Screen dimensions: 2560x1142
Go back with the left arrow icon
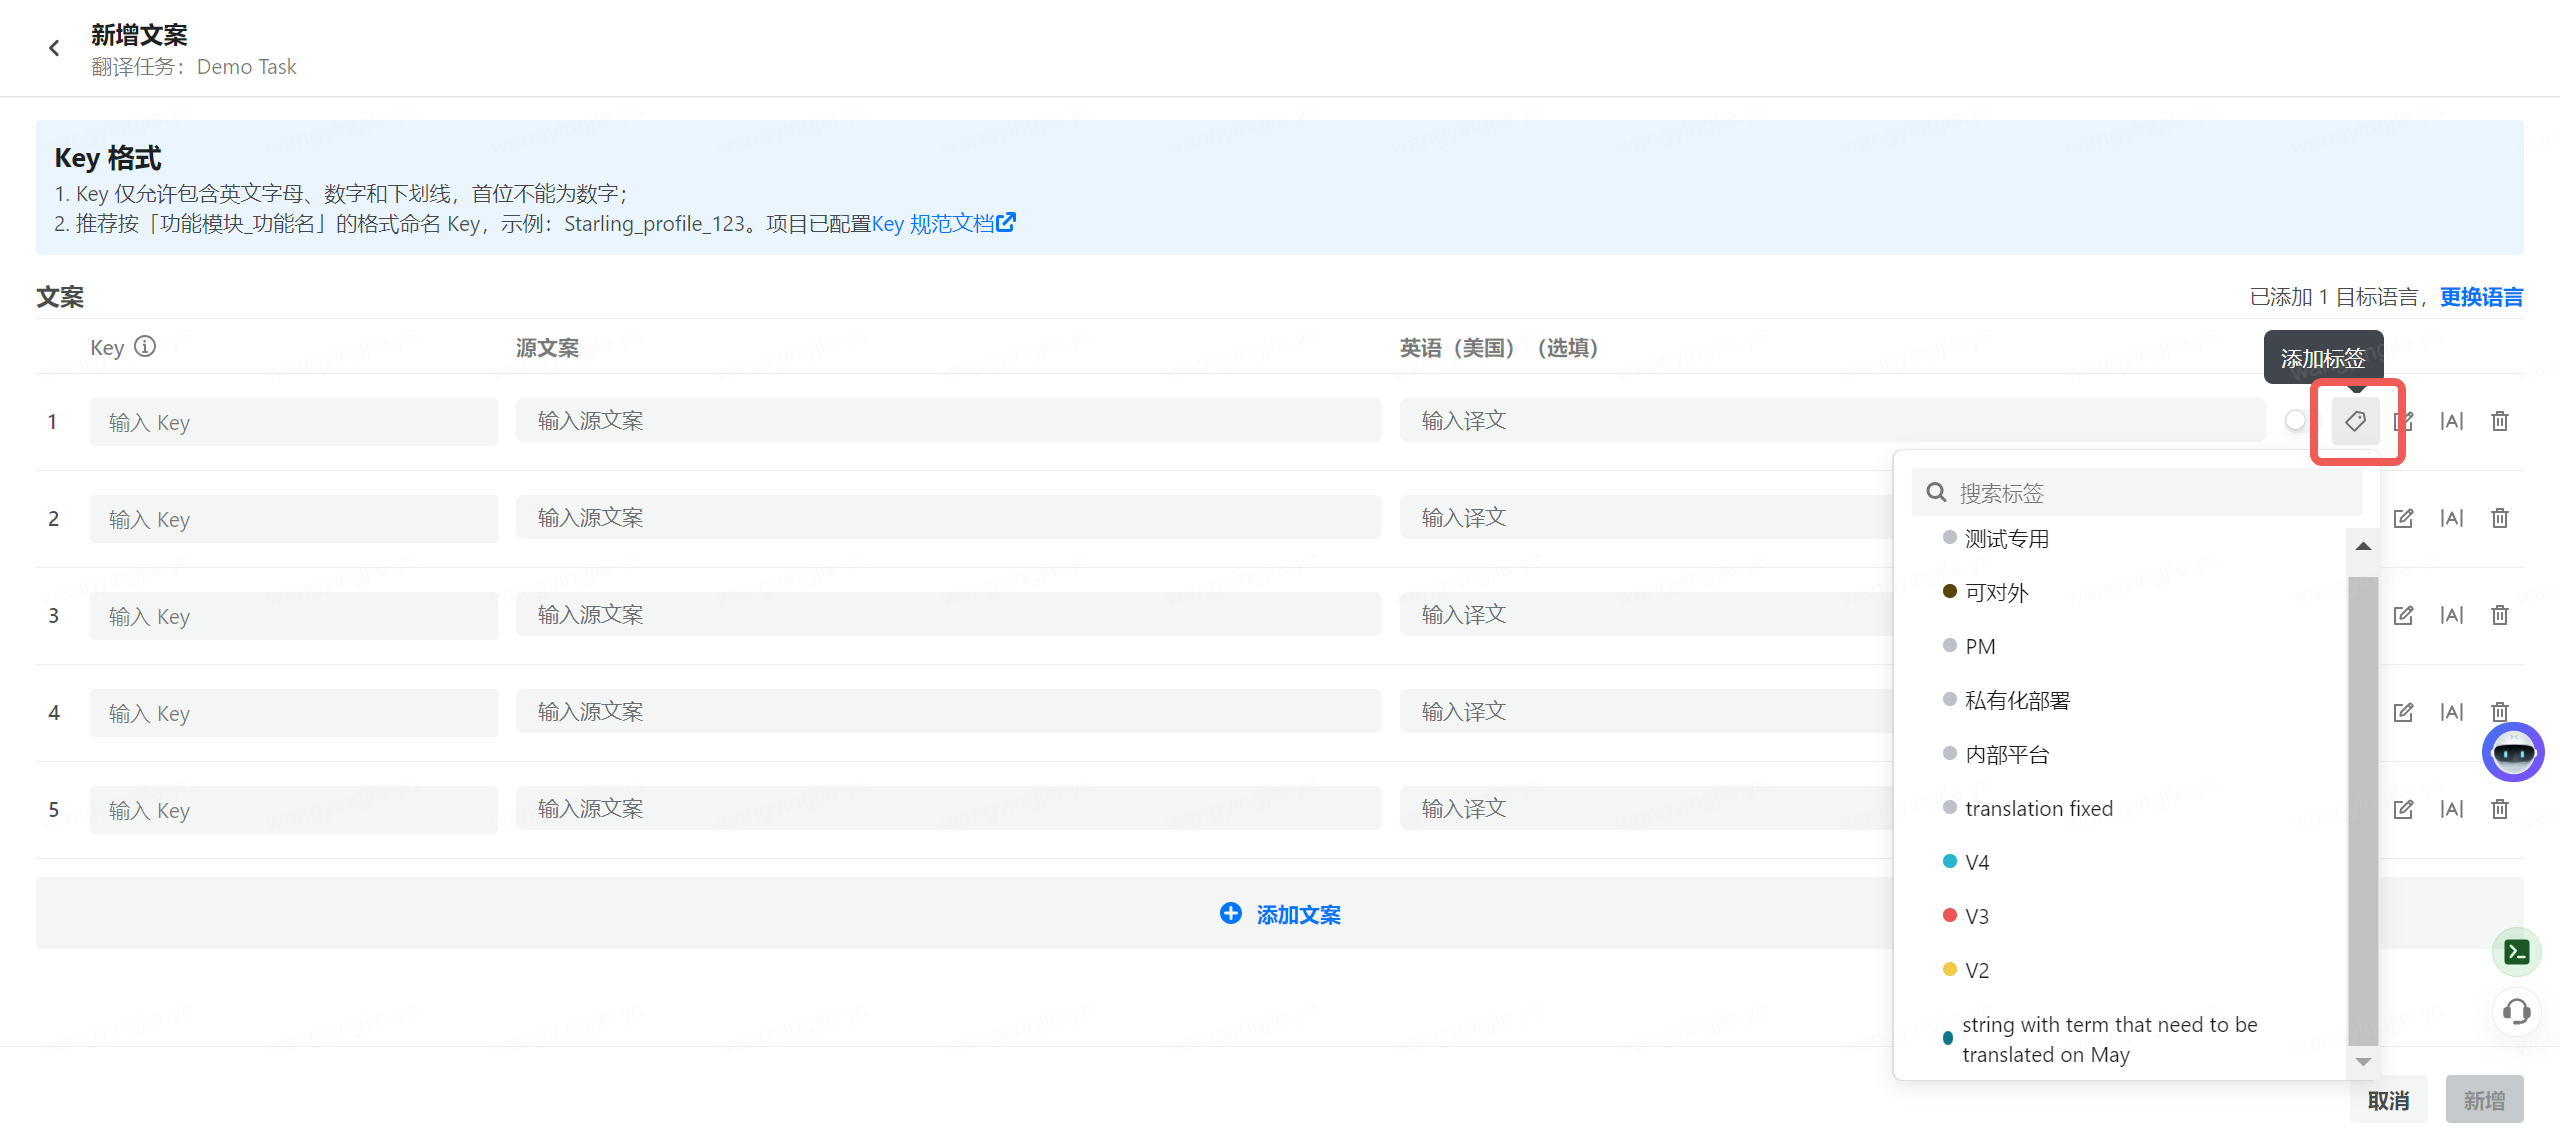(54, 48)
